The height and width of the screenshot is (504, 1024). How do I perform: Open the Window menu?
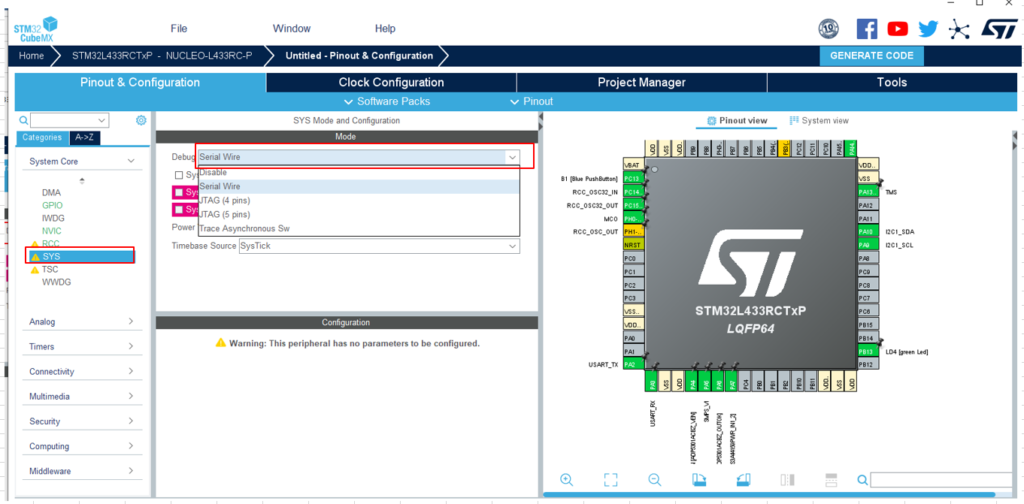[x=291, y=29]
